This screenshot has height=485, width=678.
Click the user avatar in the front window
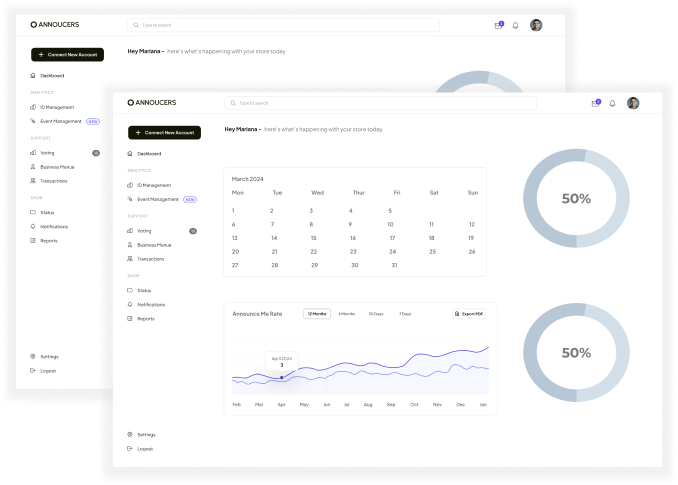pos(633,103)
